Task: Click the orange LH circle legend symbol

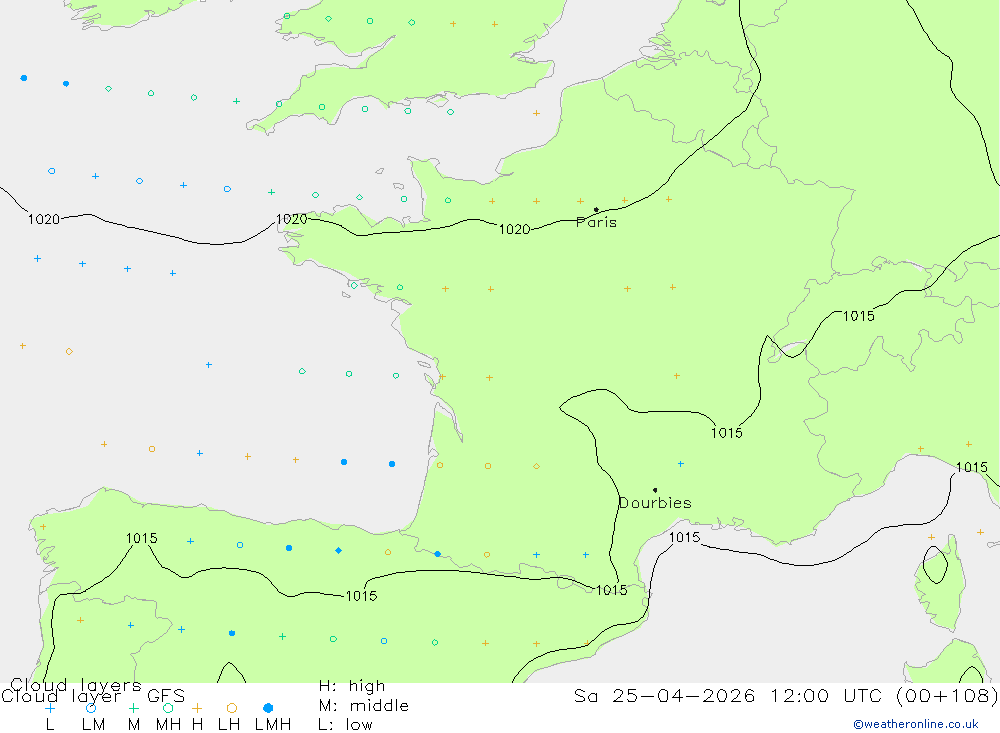Action: pyautogui.click(x=232, y=708)
